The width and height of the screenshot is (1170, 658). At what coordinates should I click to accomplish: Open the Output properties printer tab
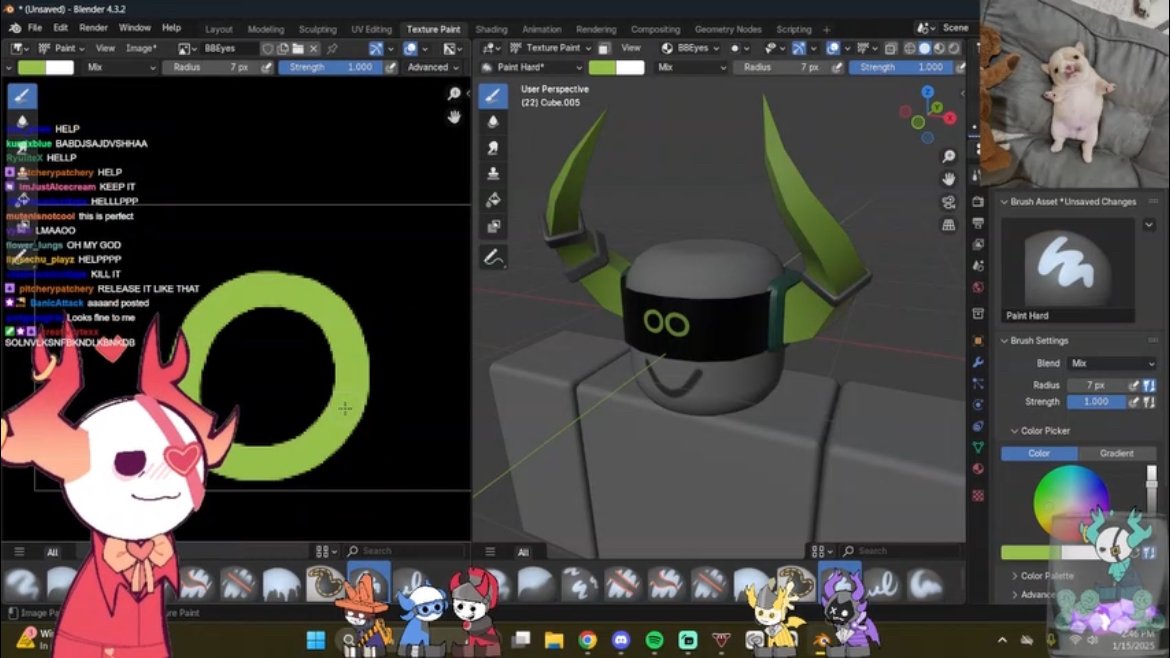(977, 223)
